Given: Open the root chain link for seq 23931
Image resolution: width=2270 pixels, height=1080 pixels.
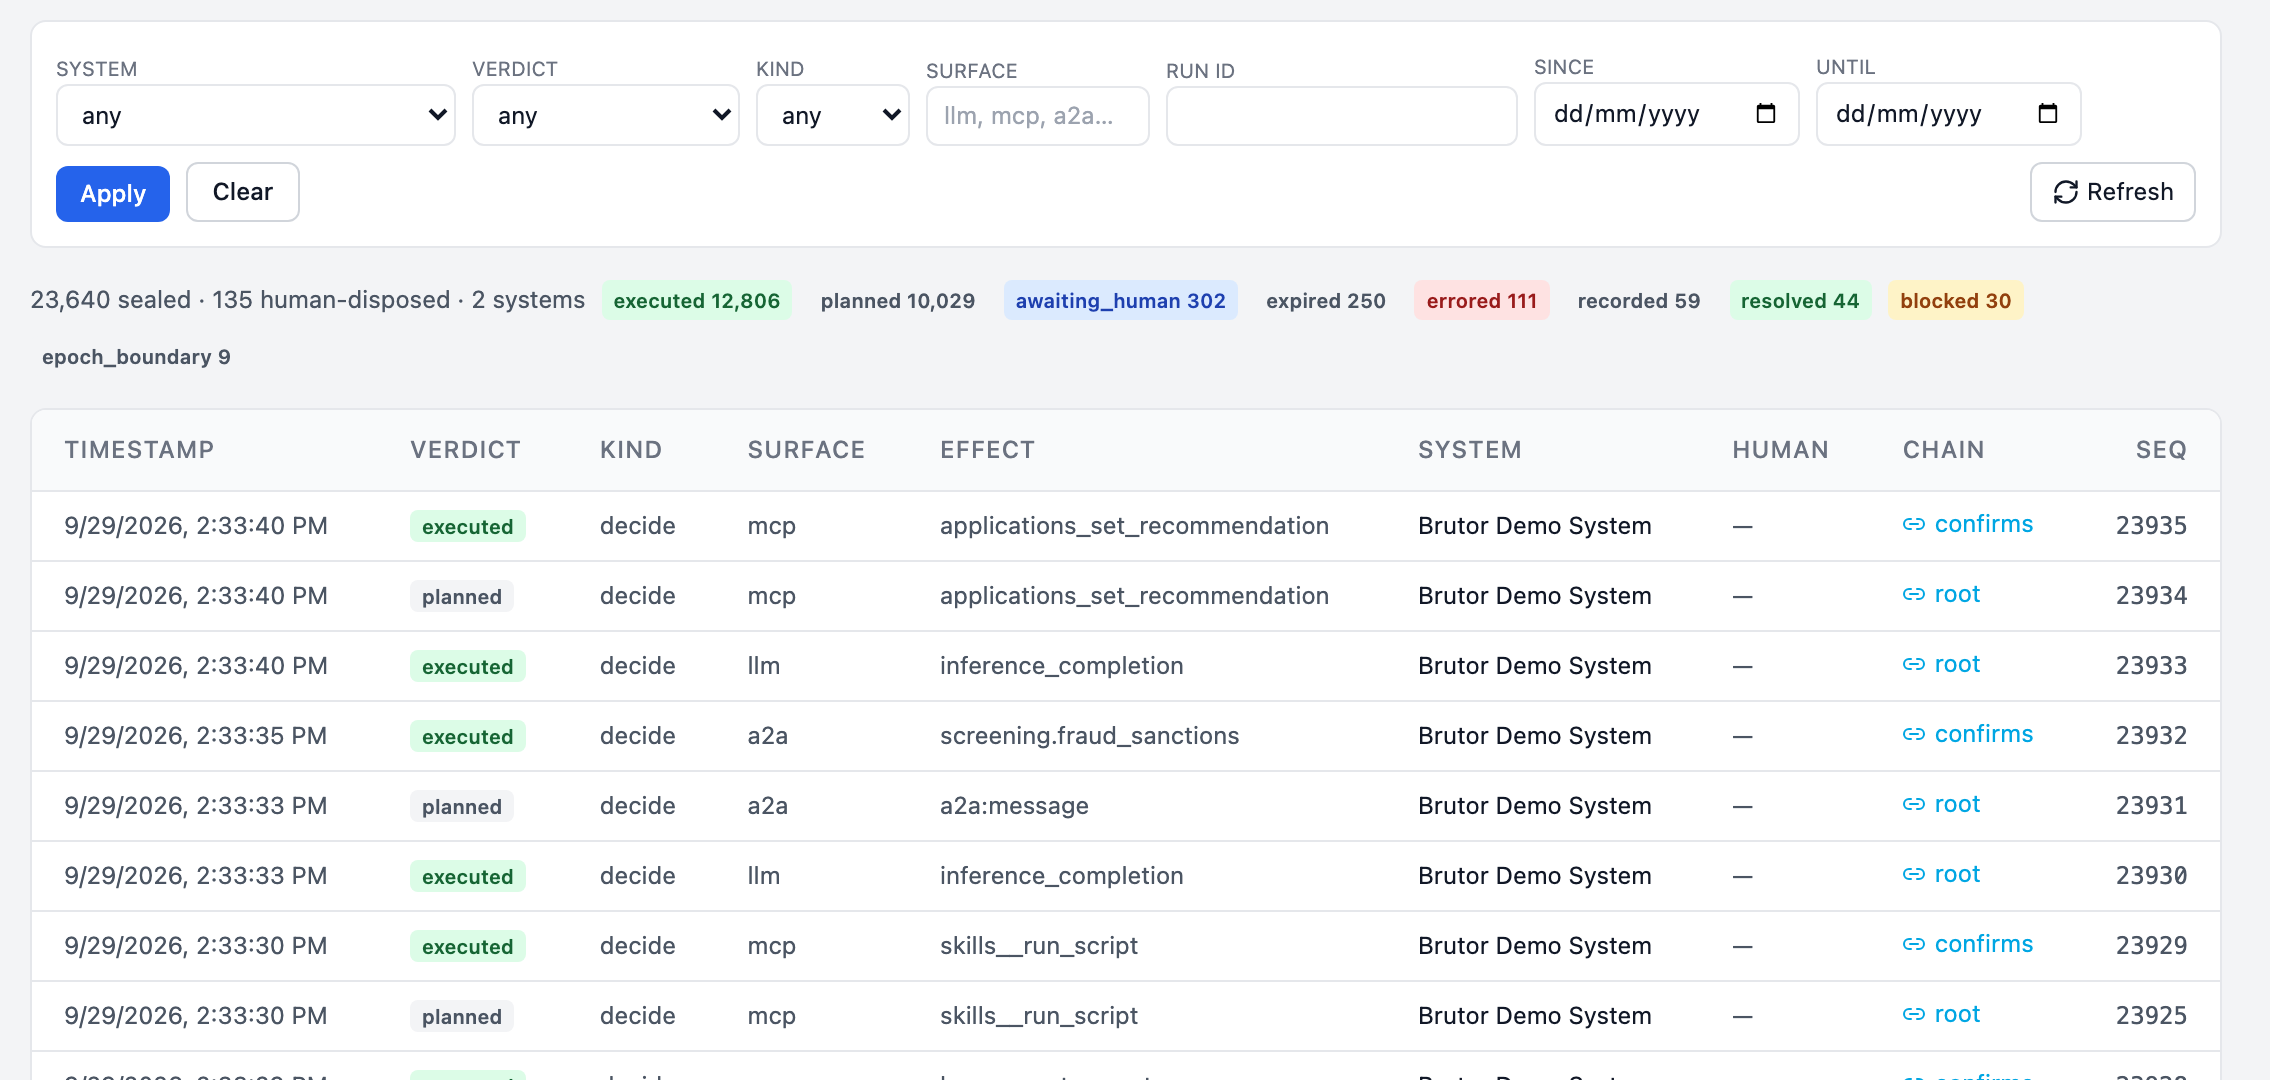Looking at the screenshot, I should (x=1941, y=804).
